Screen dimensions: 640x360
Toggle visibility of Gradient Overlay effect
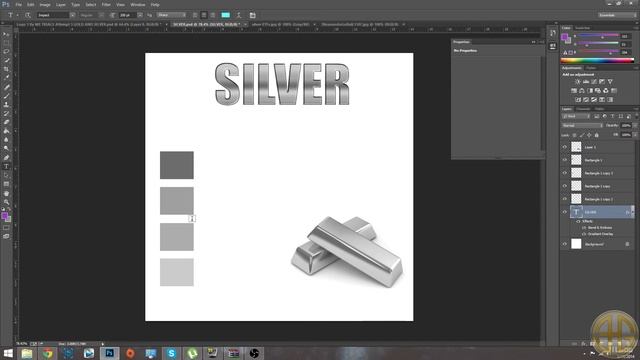click(584, 234)
